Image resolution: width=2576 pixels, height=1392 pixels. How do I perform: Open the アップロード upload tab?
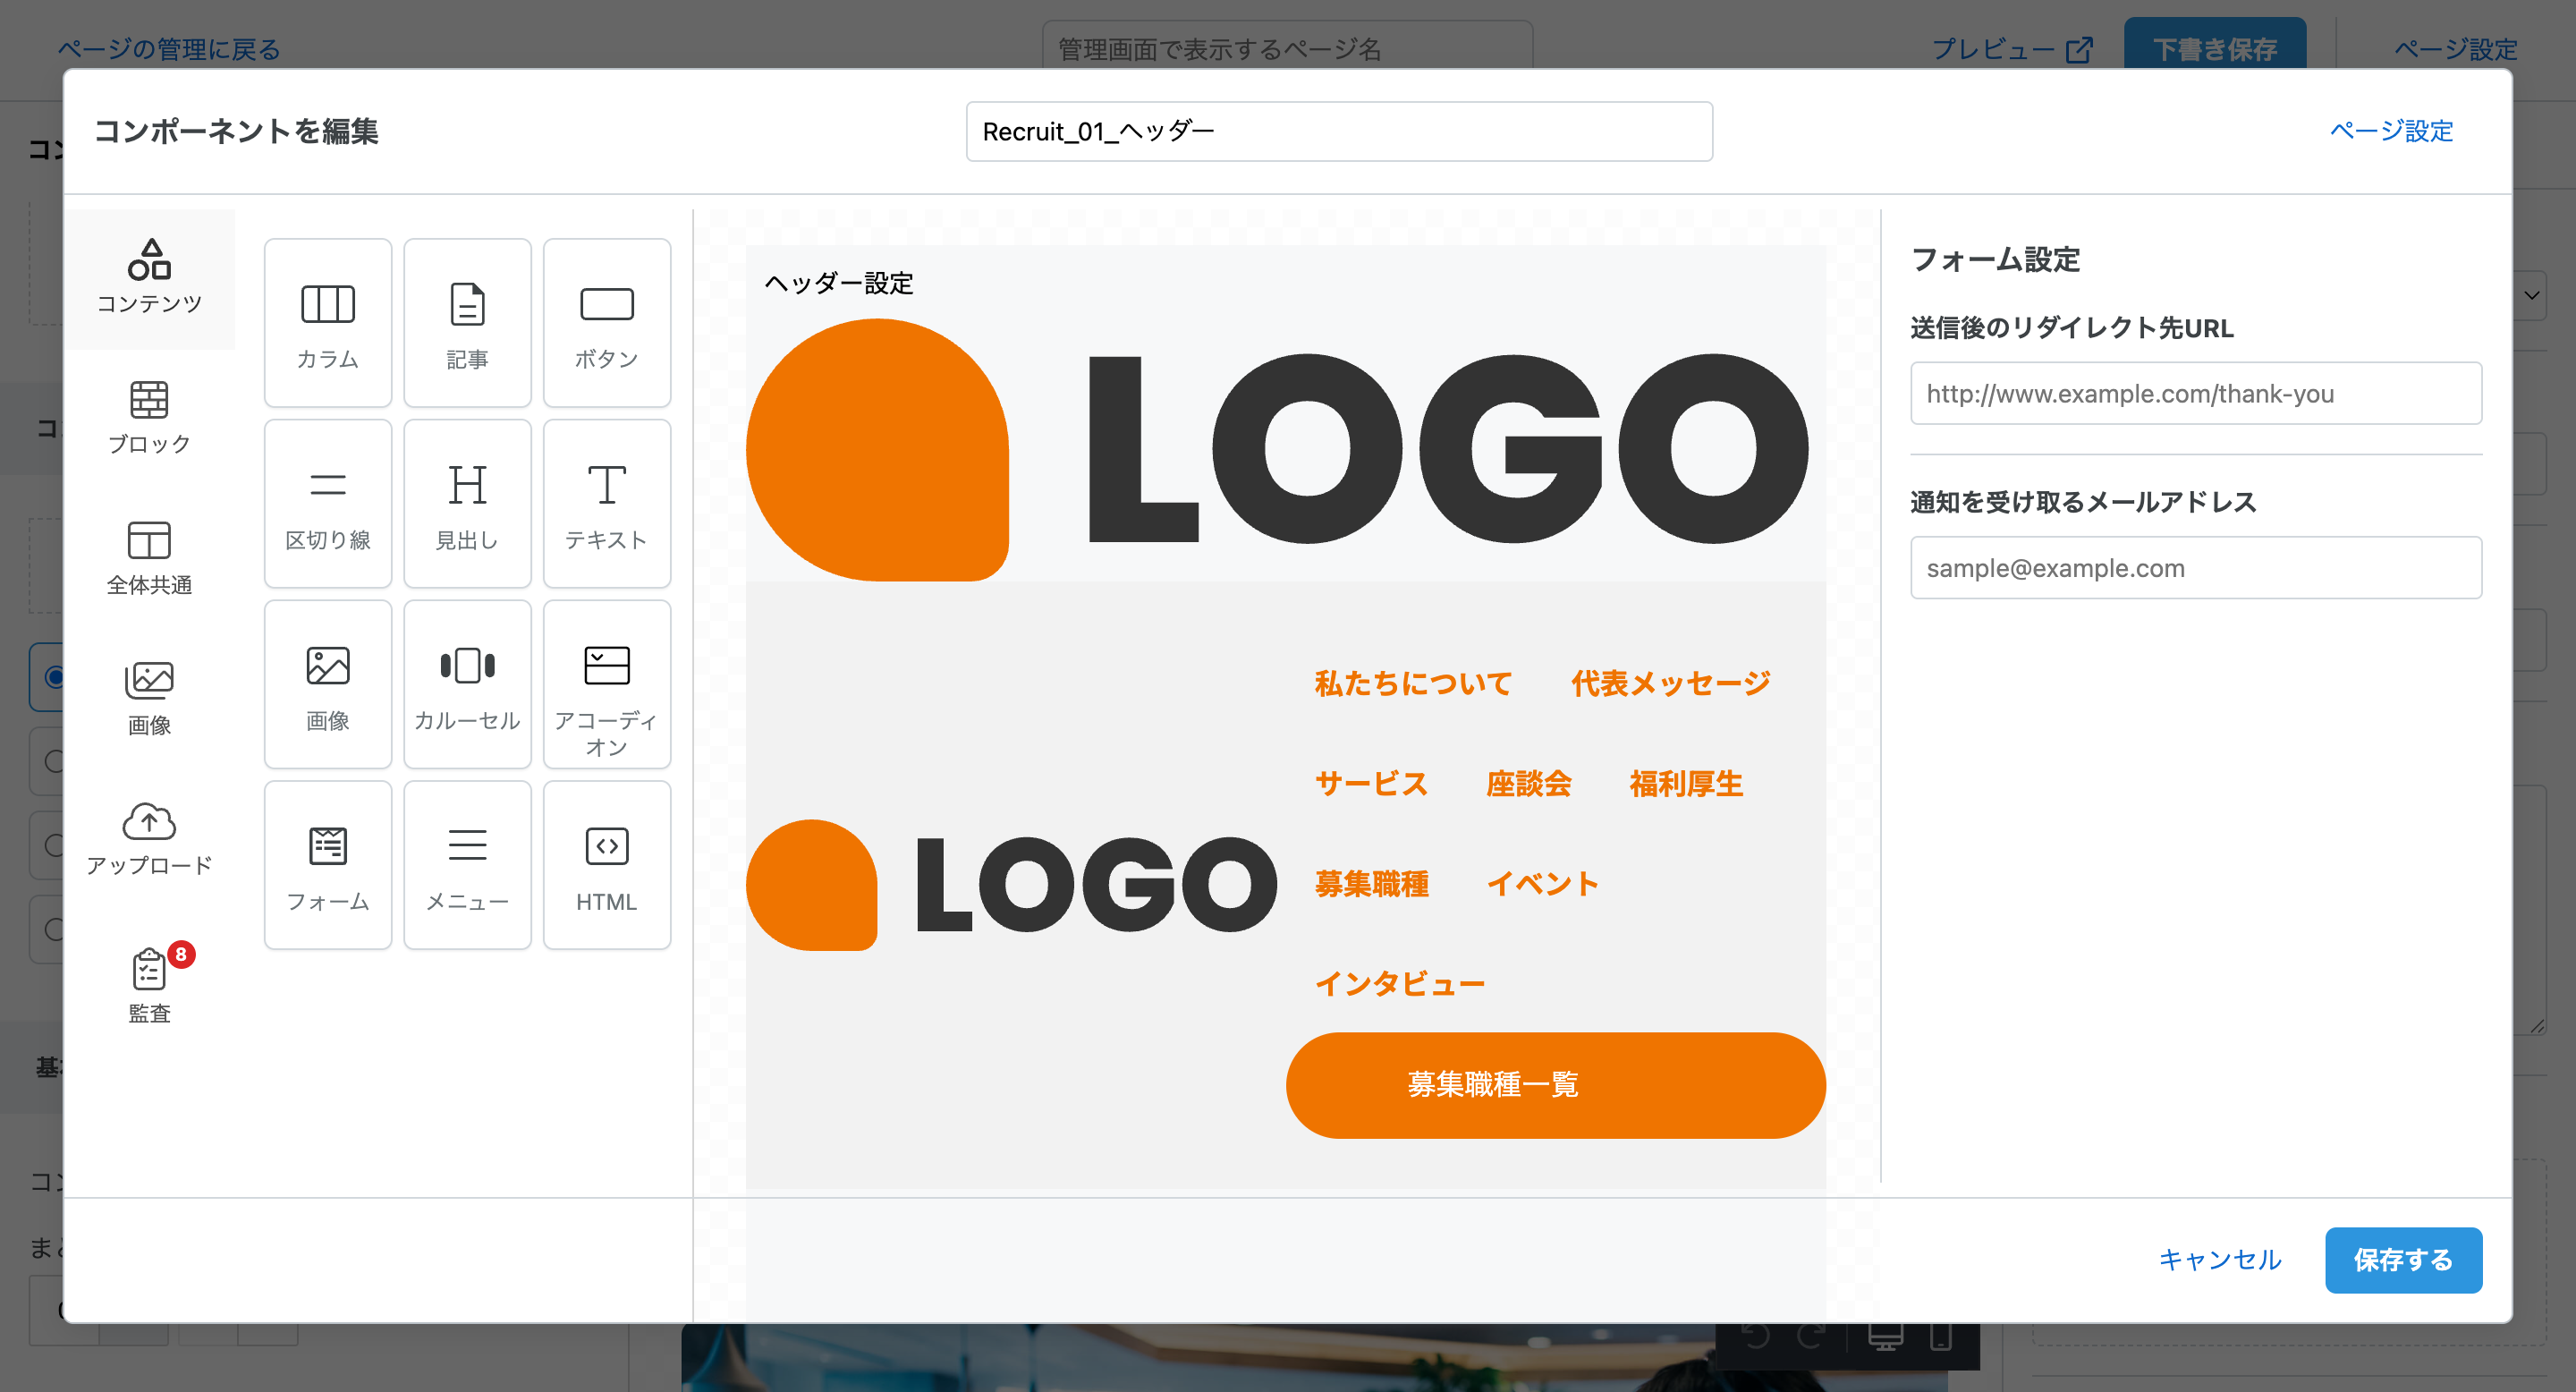point(149,838)
